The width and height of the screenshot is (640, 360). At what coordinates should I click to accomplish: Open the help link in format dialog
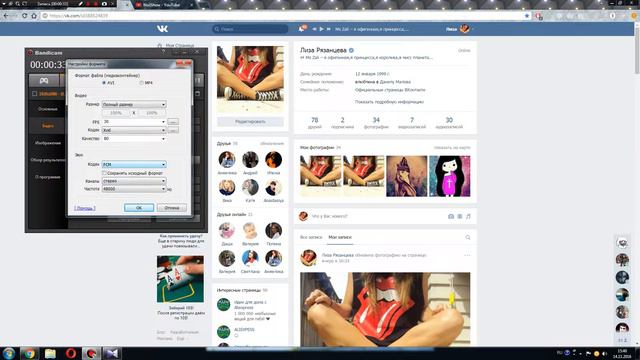point(84,208)
